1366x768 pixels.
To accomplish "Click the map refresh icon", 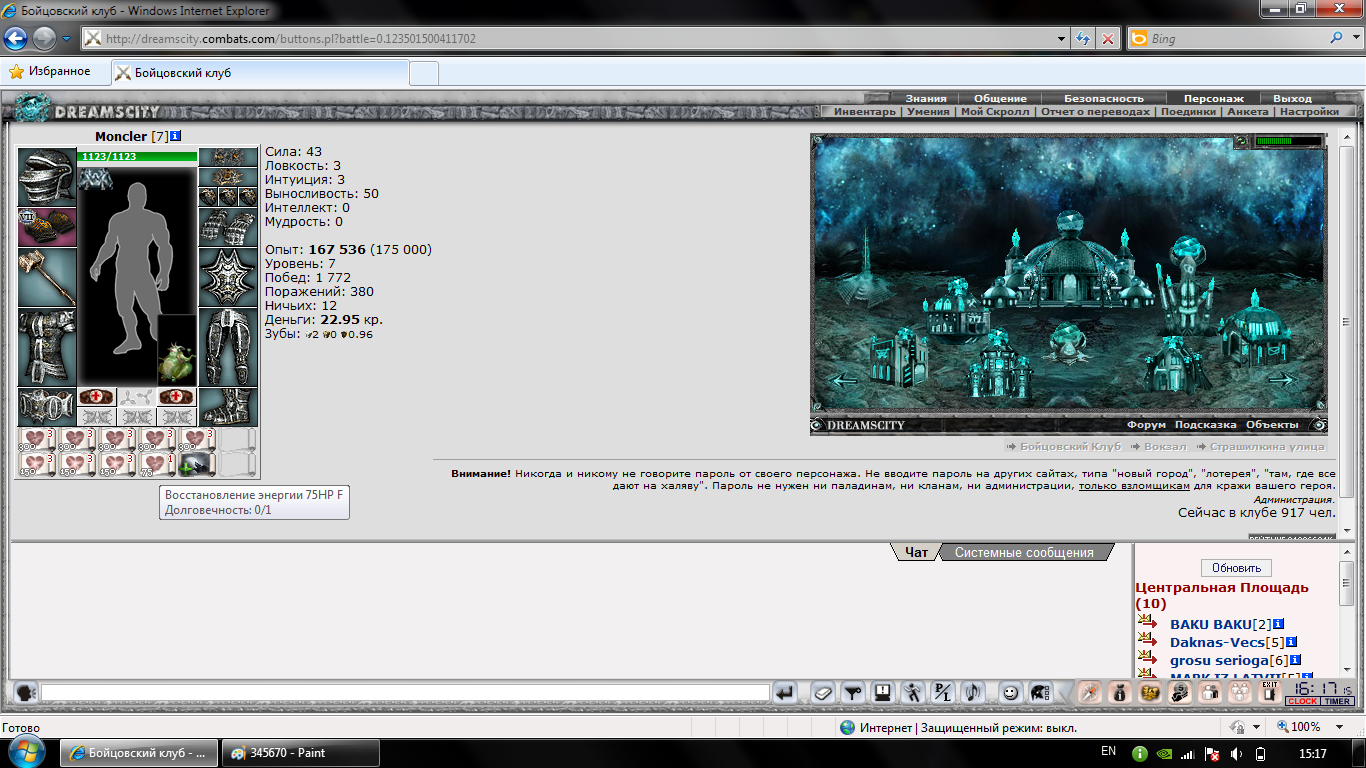I will coord(1240,141).
